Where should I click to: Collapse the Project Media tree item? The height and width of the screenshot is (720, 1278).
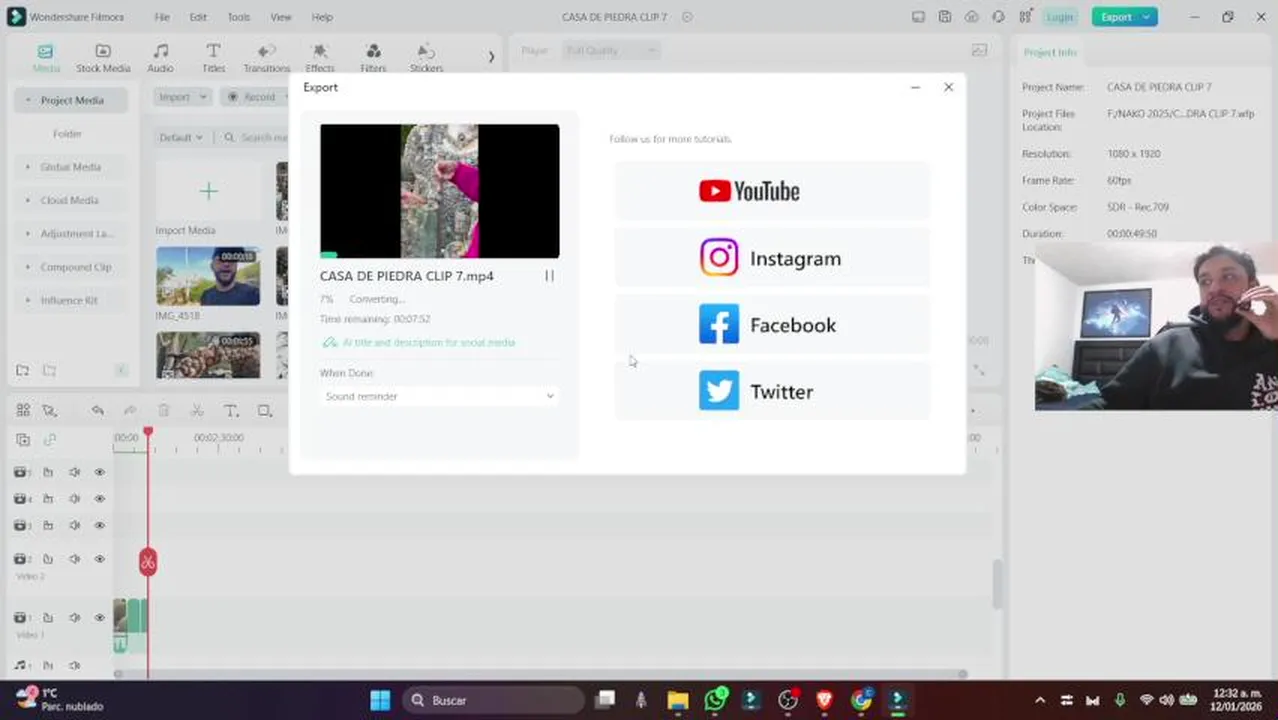[28, 100]
